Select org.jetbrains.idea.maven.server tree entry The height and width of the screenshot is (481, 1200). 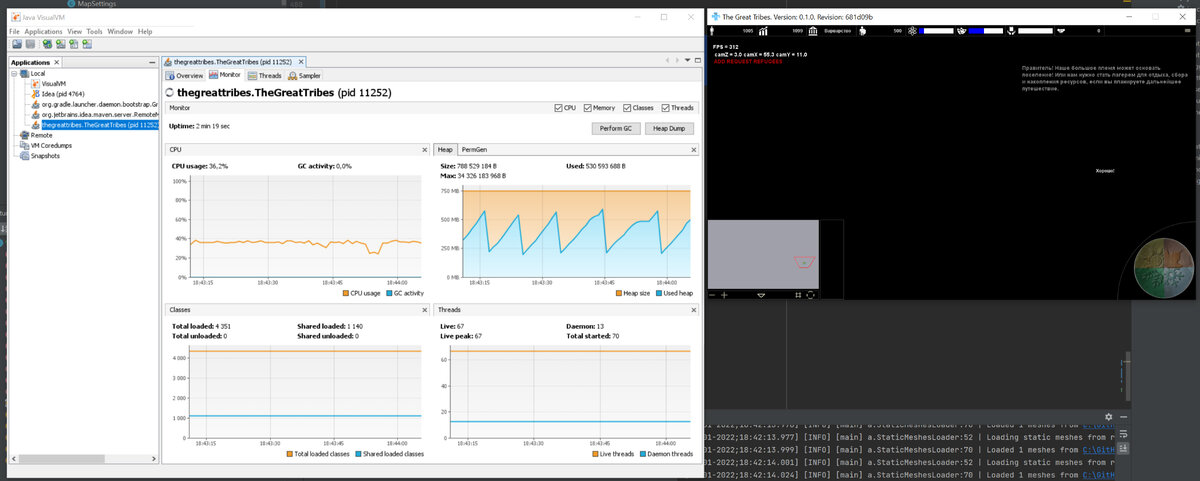[x=101, y=114]
